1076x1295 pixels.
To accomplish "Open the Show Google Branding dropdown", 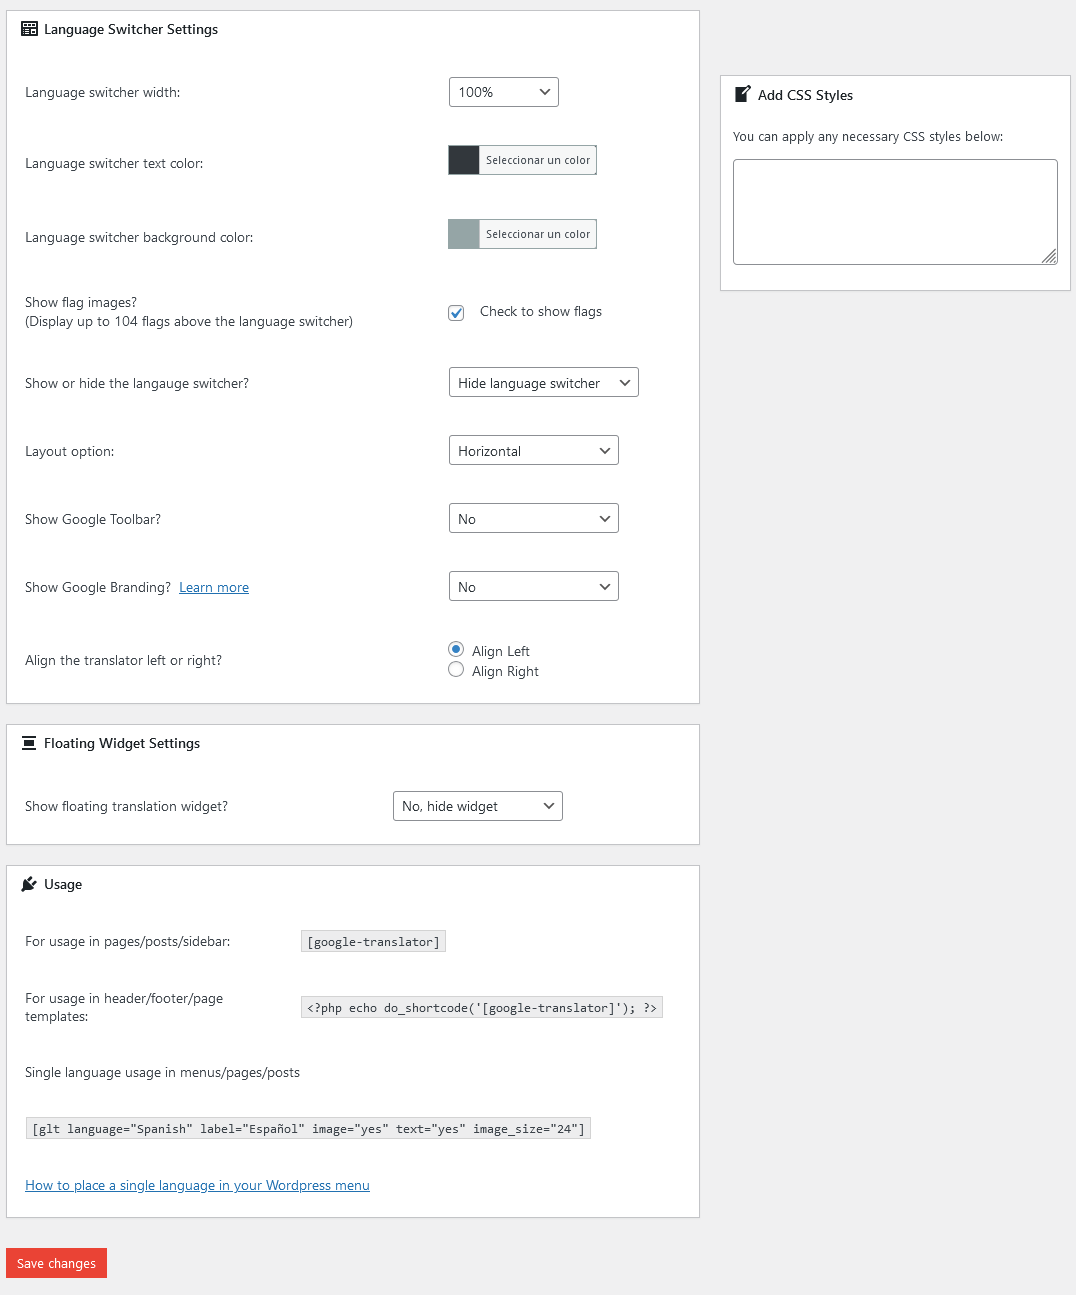I will click(x=533, y=586).
